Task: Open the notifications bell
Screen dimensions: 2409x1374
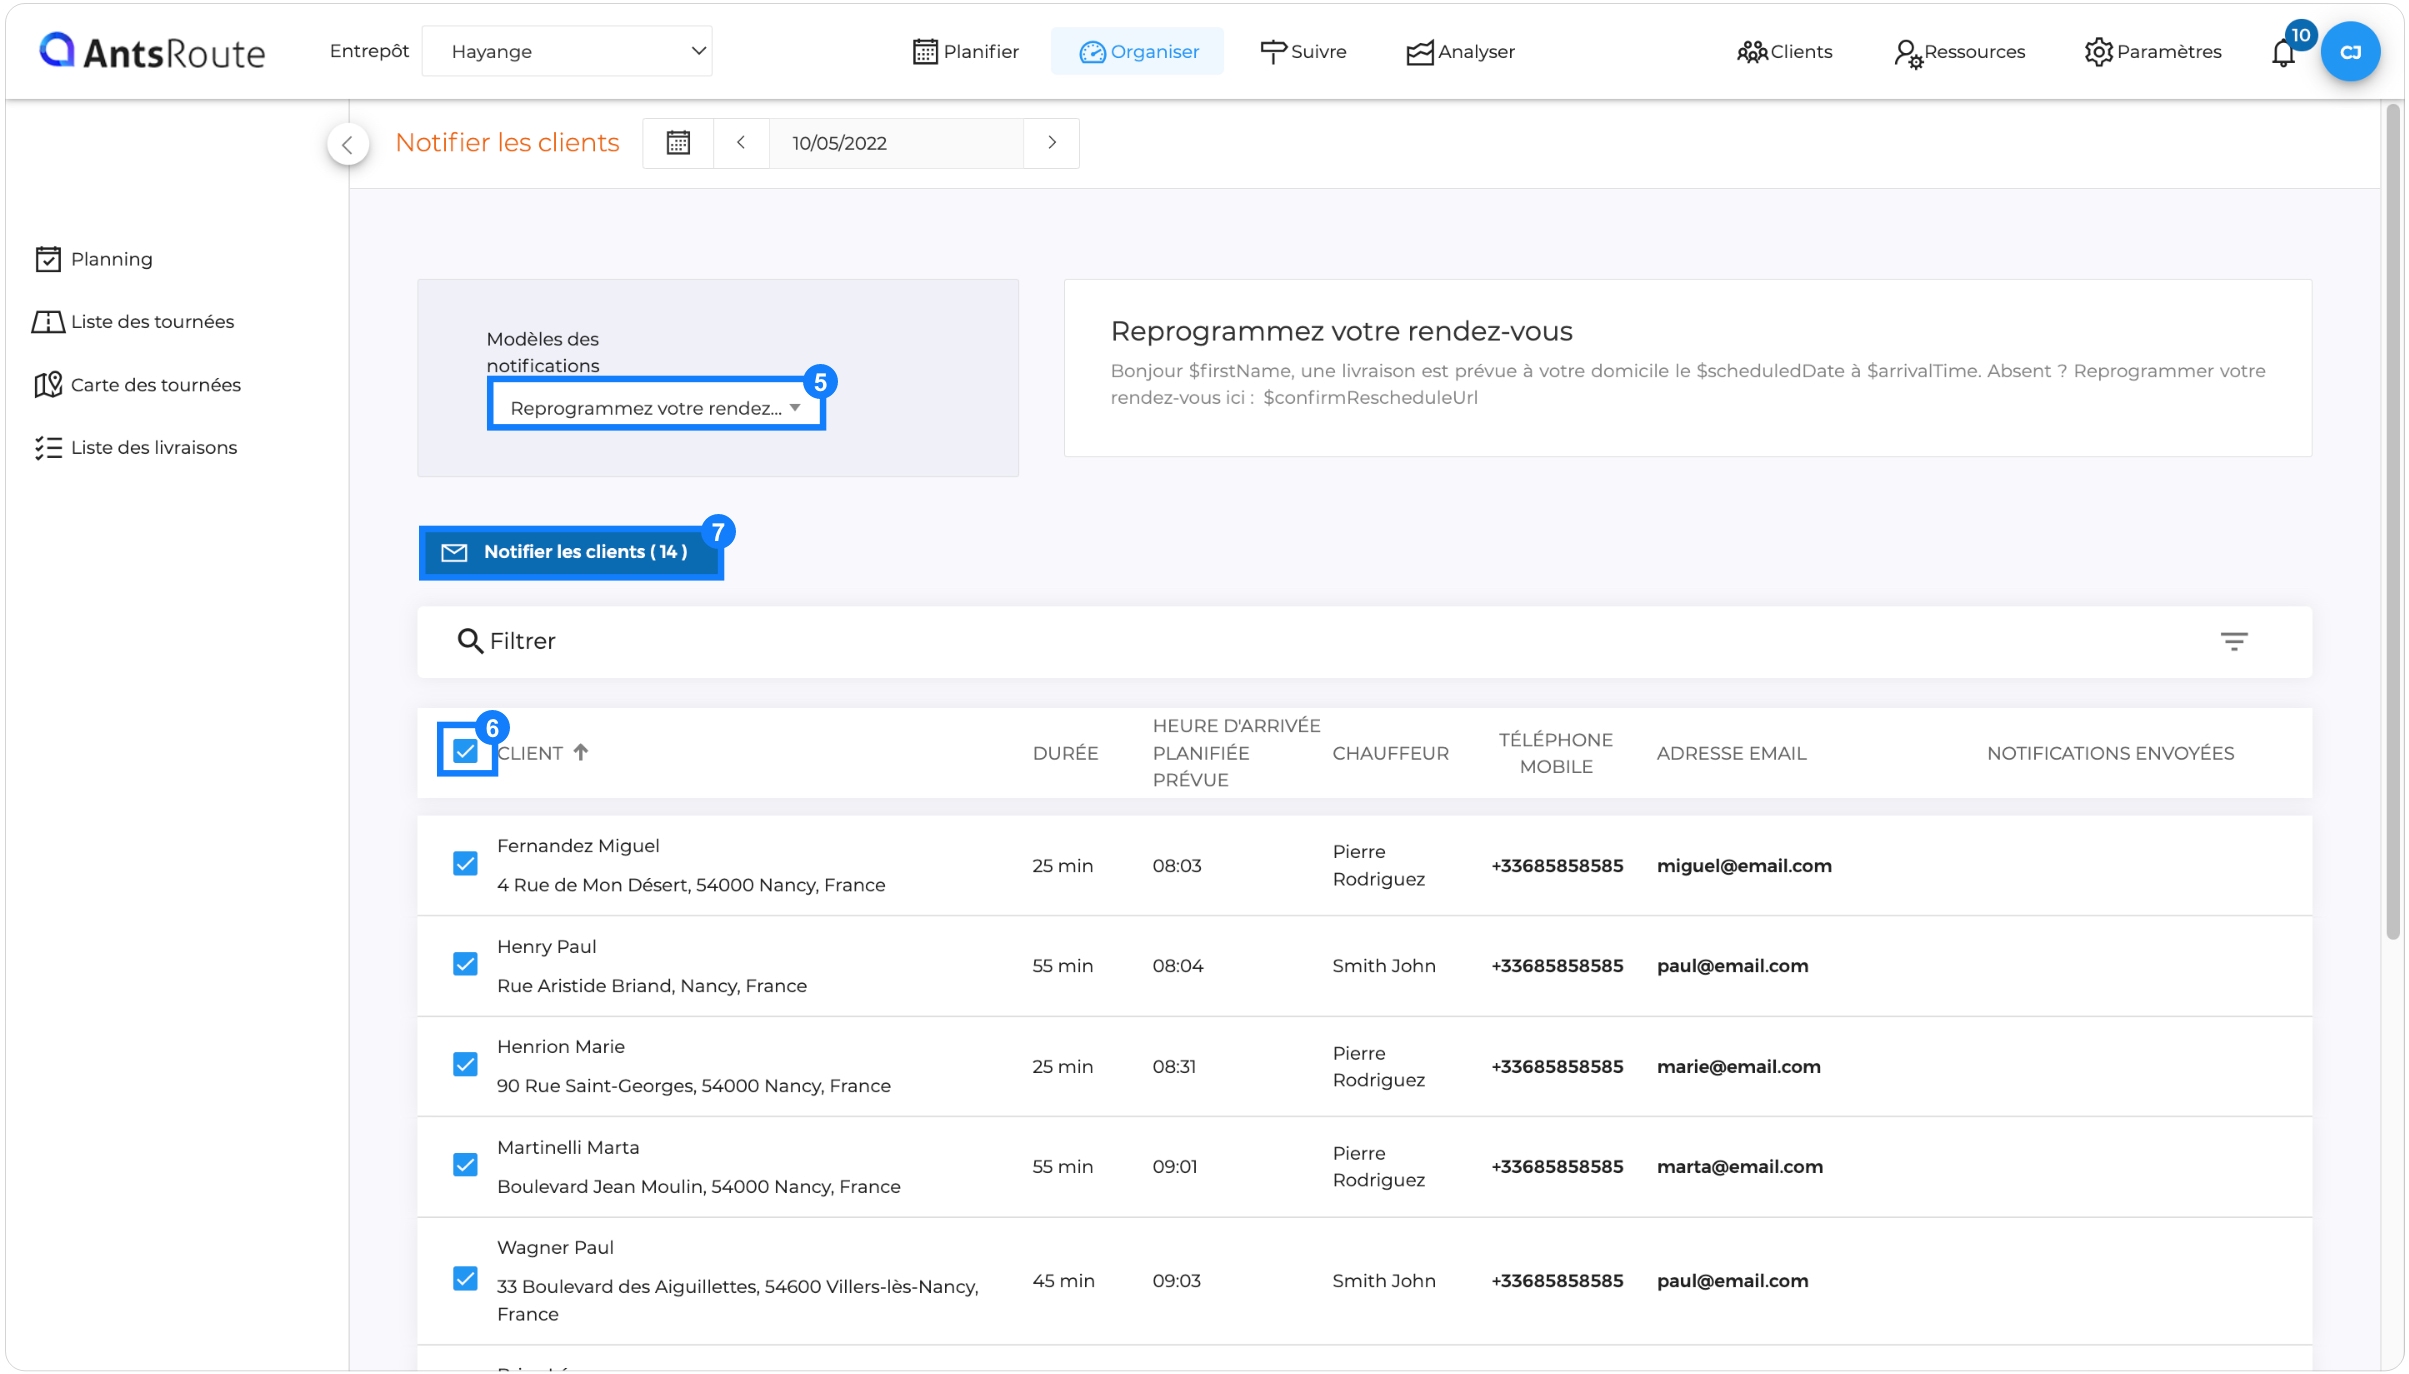Action: [2284, 52]
